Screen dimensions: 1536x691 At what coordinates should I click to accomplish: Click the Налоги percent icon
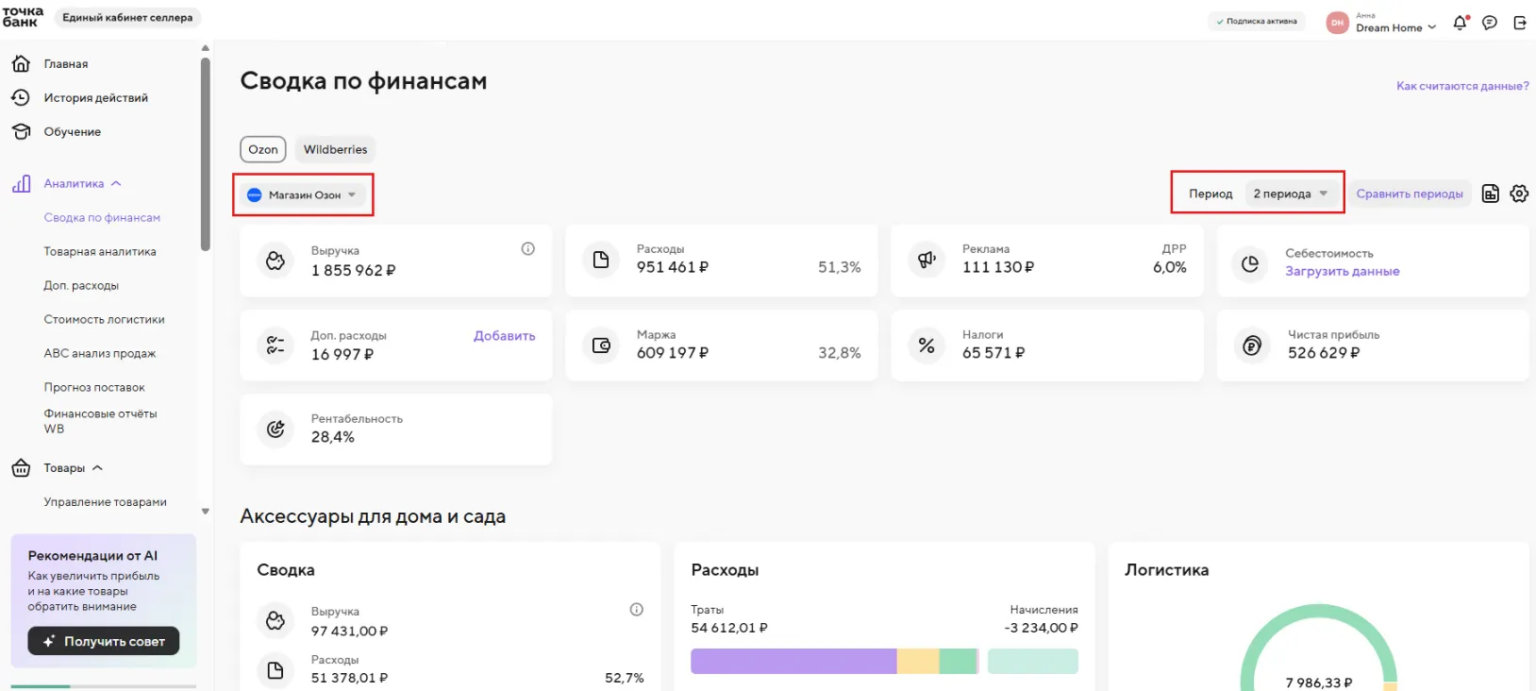(x=926, y=345)
